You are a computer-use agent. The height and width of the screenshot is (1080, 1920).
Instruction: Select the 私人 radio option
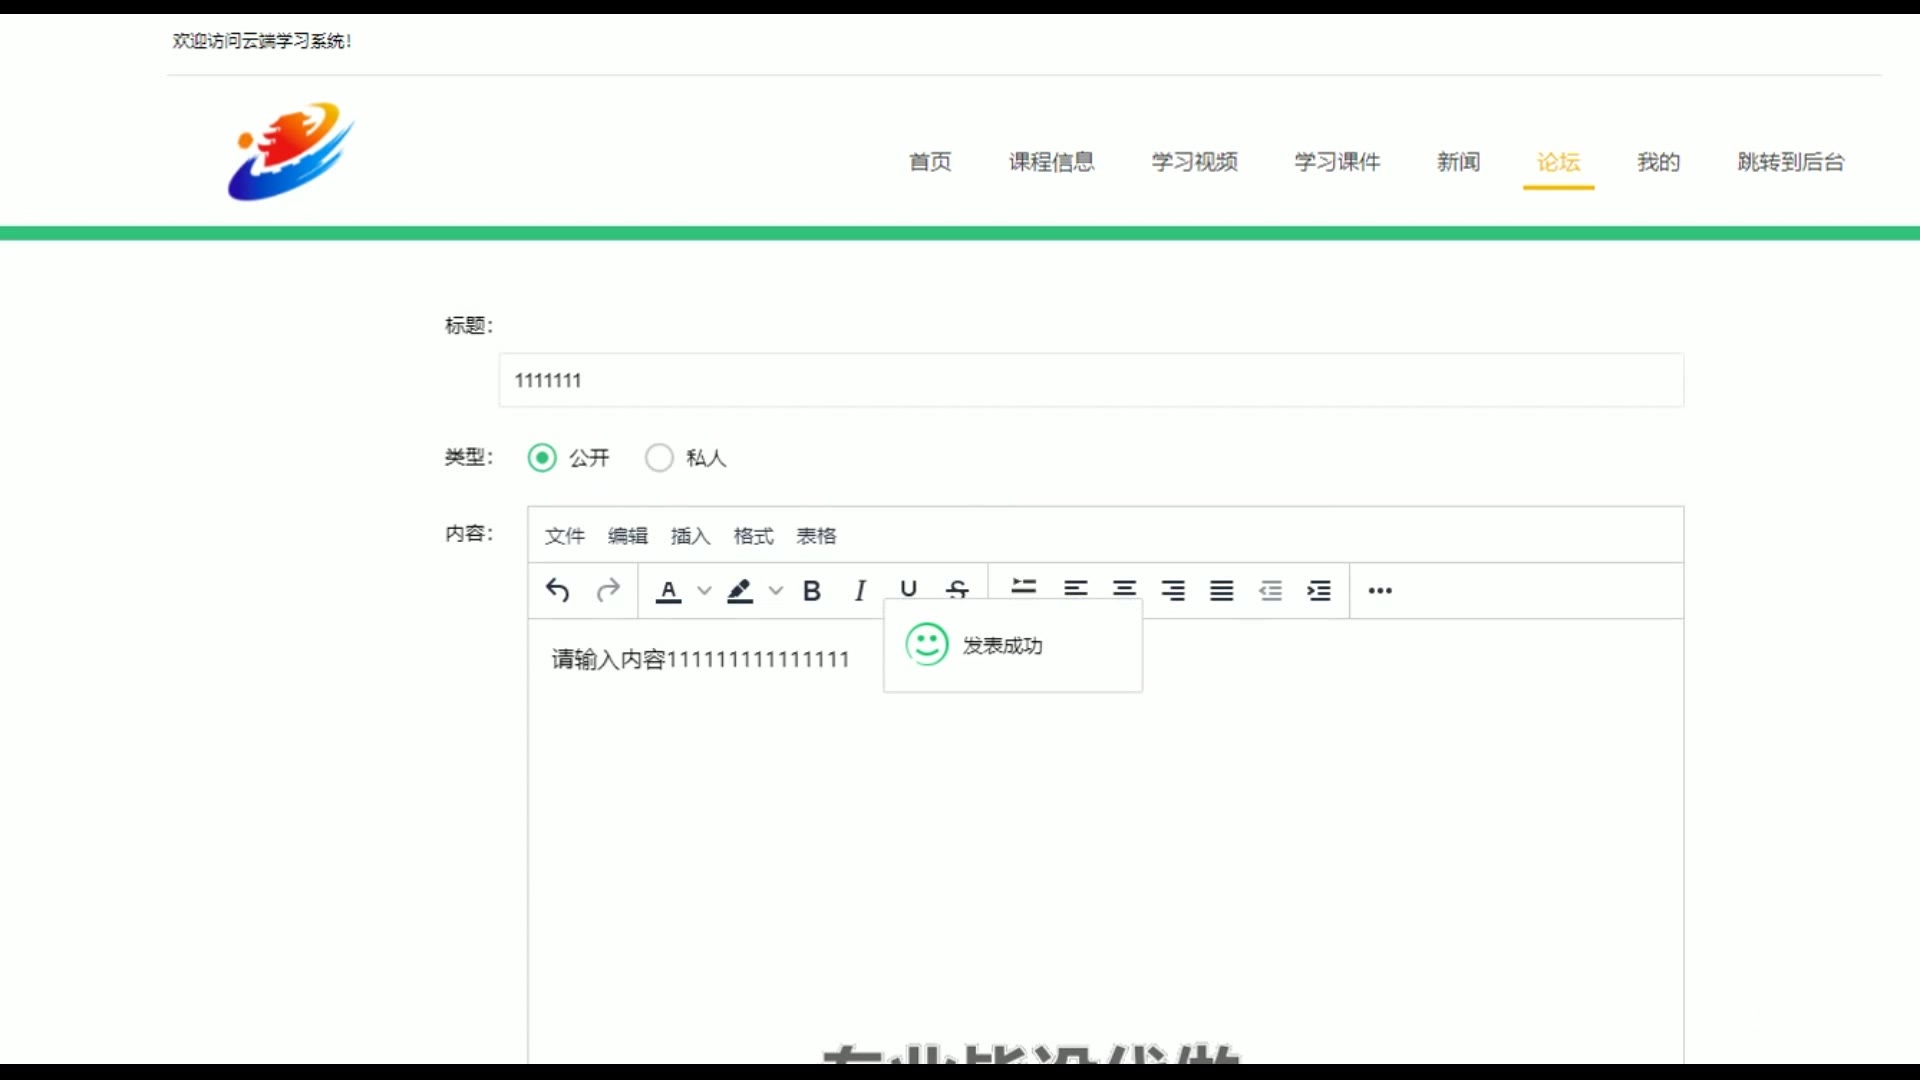(659, 458)
